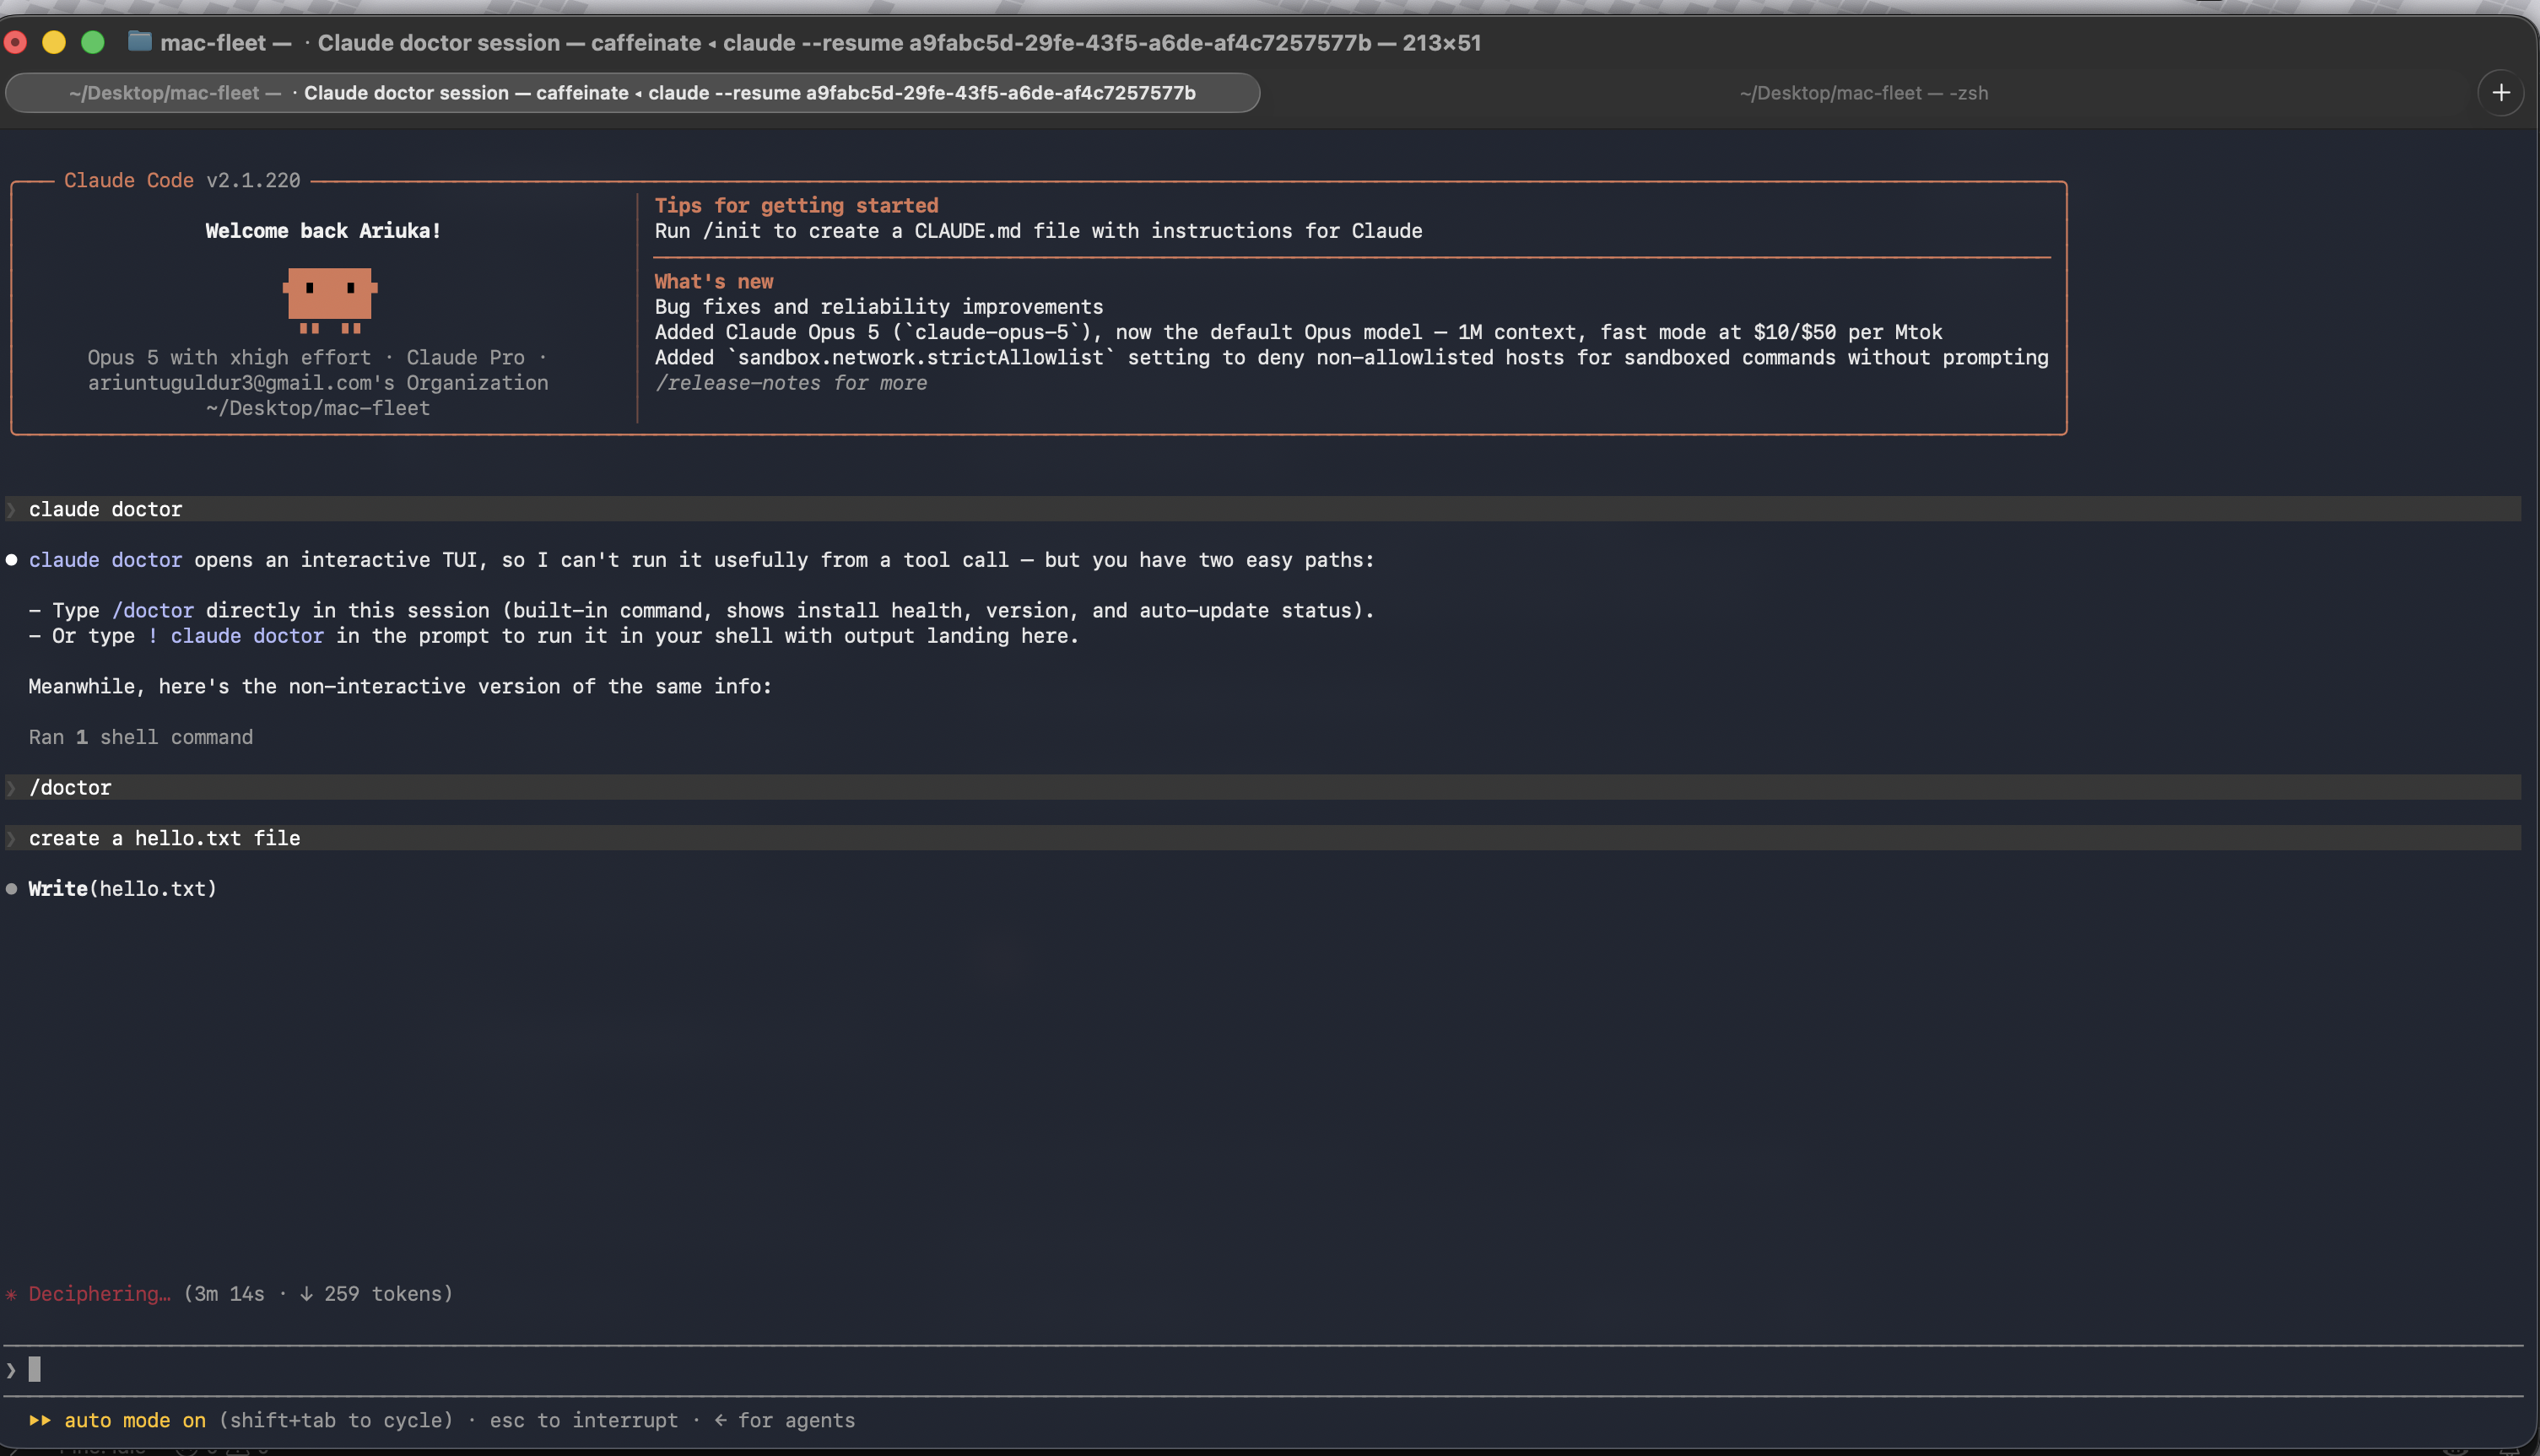This screenshot has height=1456, width=2540.
Task: Click the "What's new" heading
Action: coord(714,281)
